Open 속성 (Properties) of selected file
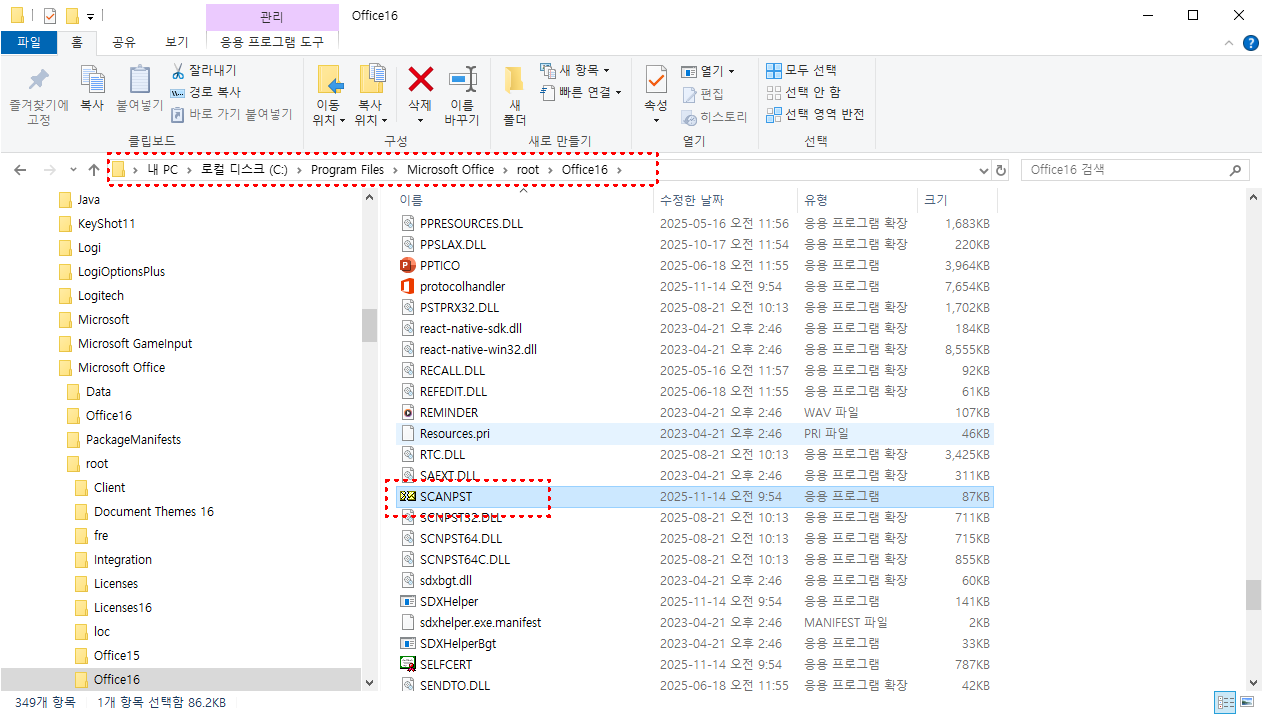 (x=656, y=96)
